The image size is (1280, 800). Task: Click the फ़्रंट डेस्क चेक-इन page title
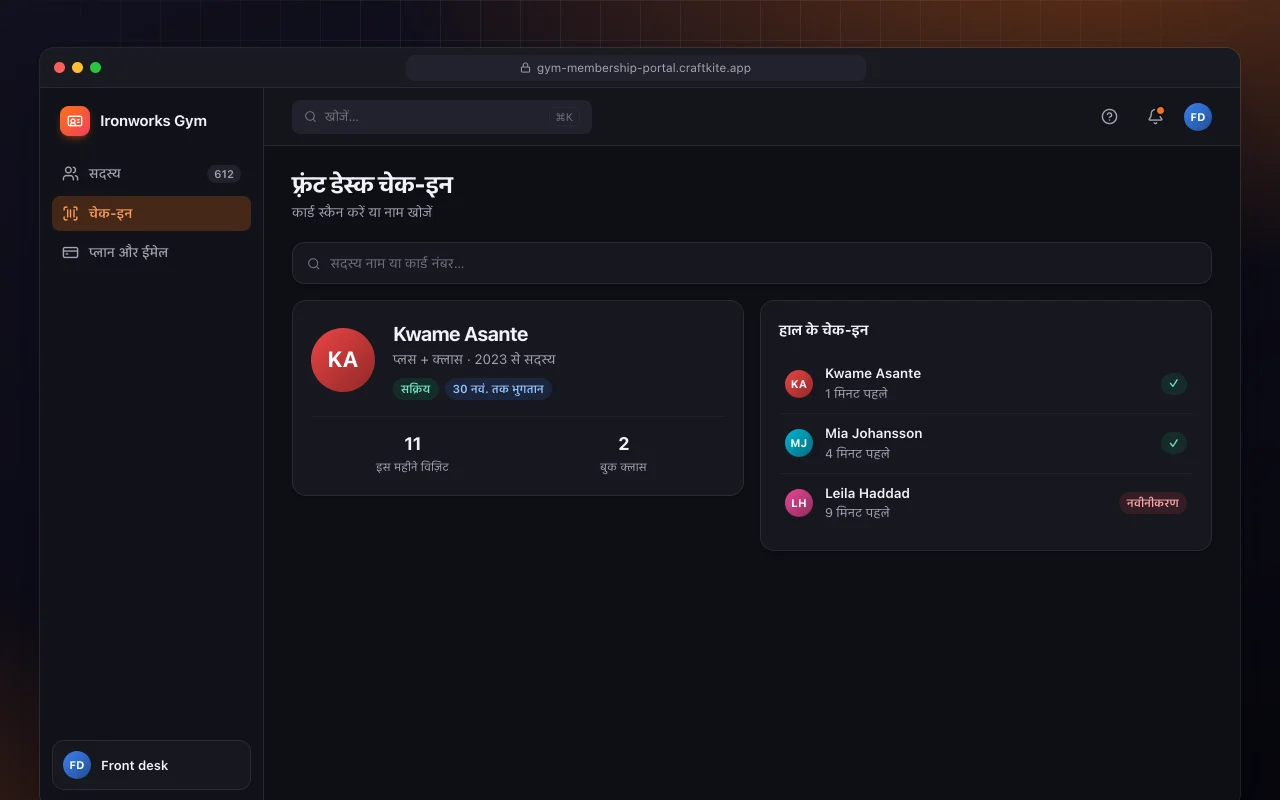click(372, 185)
